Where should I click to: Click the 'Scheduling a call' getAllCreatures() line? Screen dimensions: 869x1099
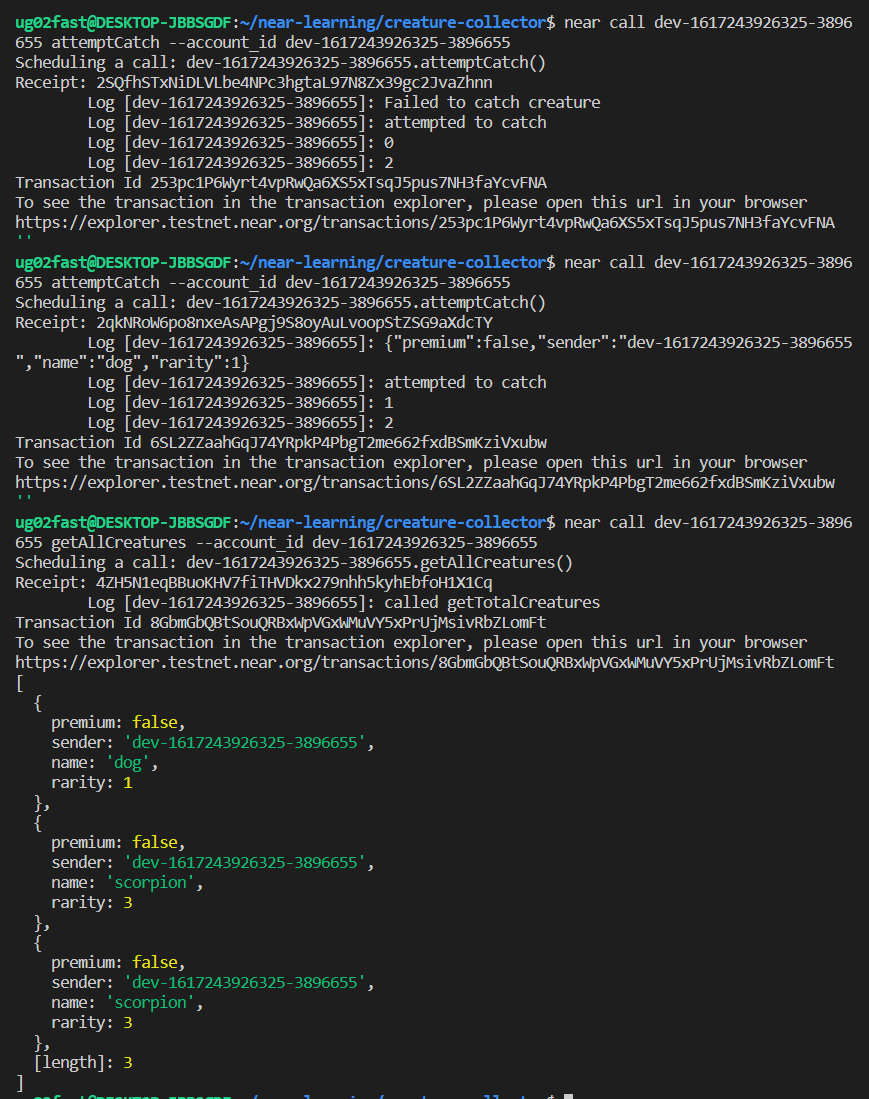[x=294, y=563]
